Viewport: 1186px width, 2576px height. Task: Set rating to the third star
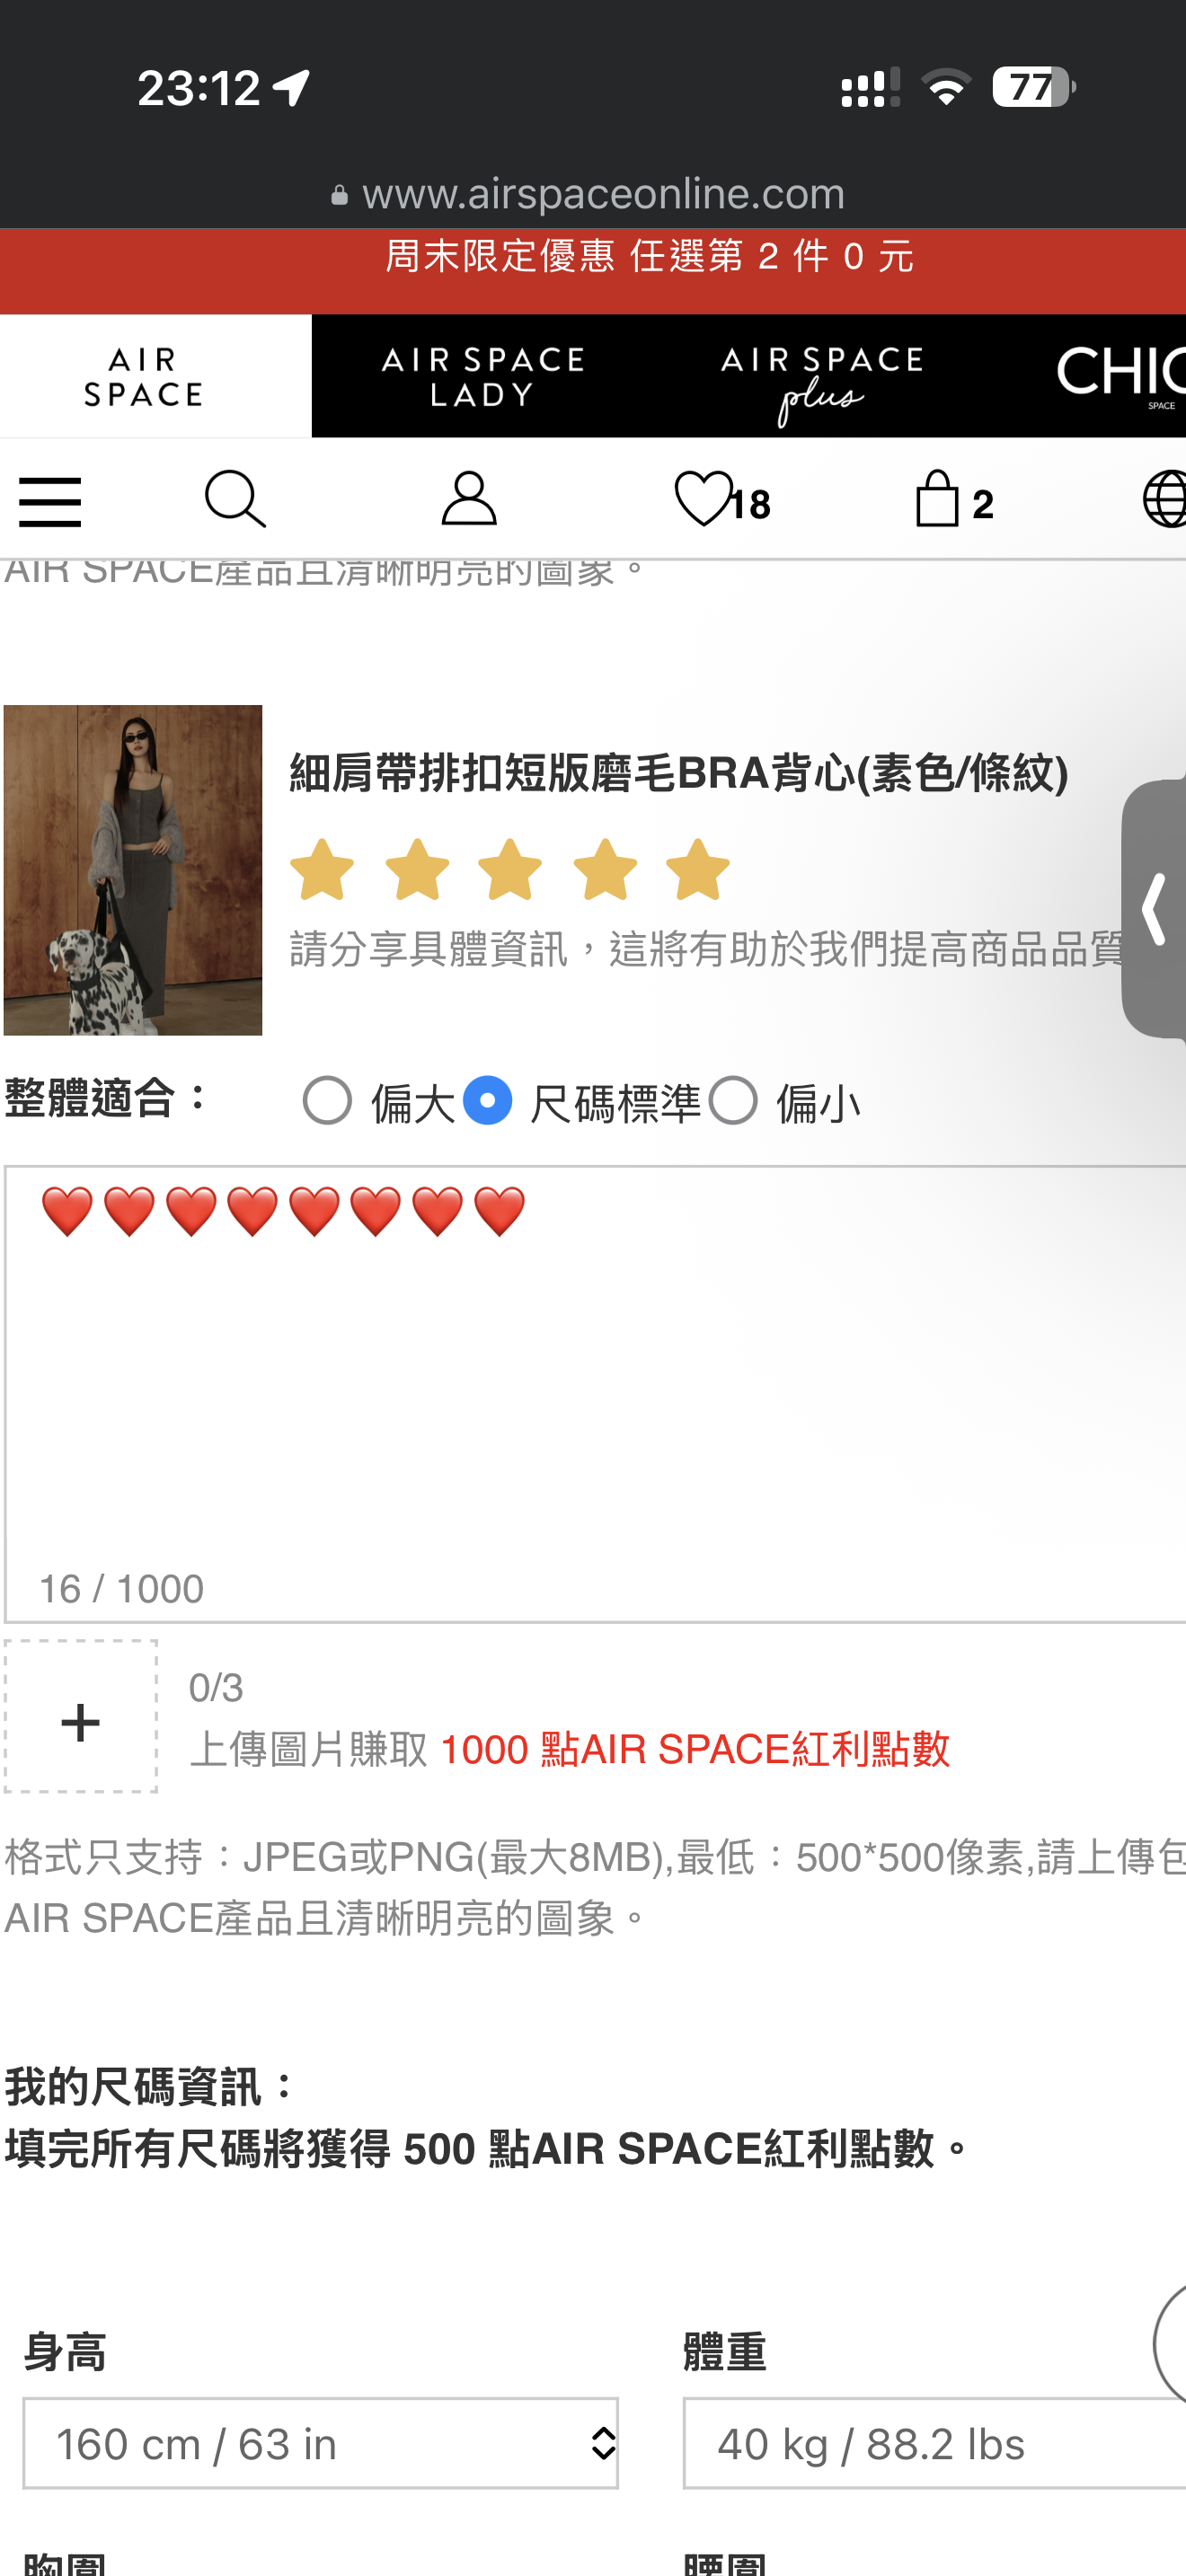[x=510, y=870]
